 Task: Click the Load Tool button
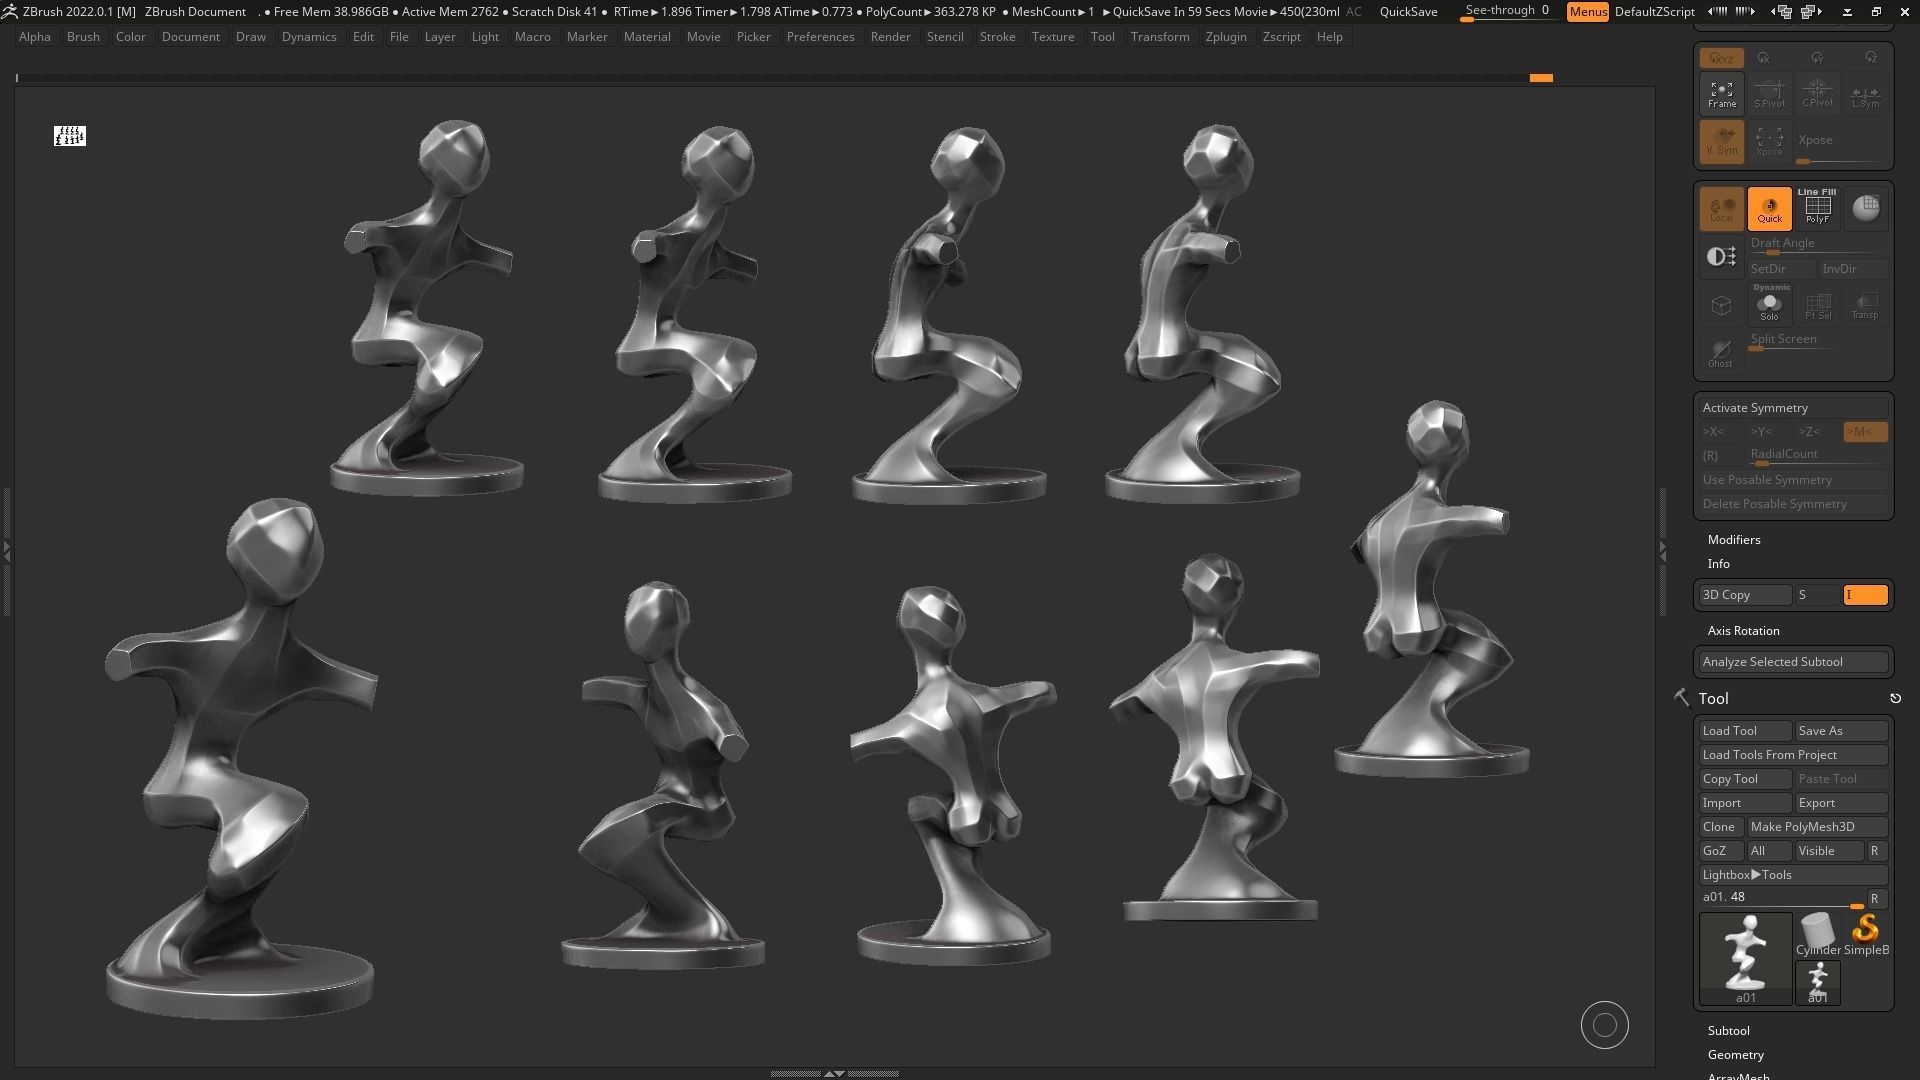[1745, 731]
